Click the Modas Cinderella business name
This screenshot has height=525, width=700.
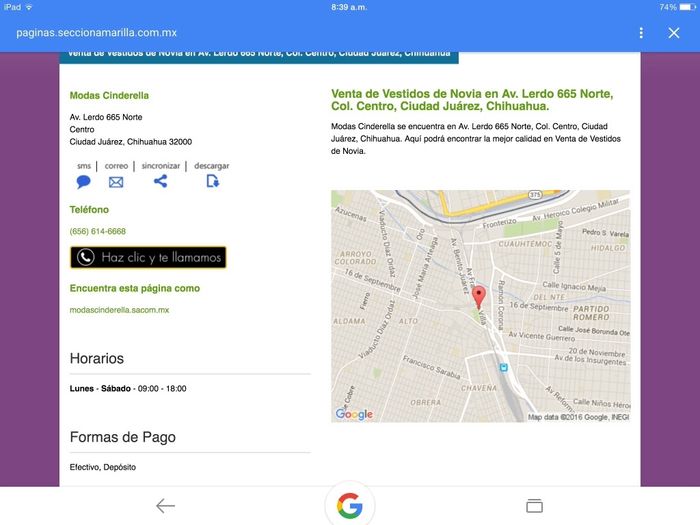tap(109, 96)
